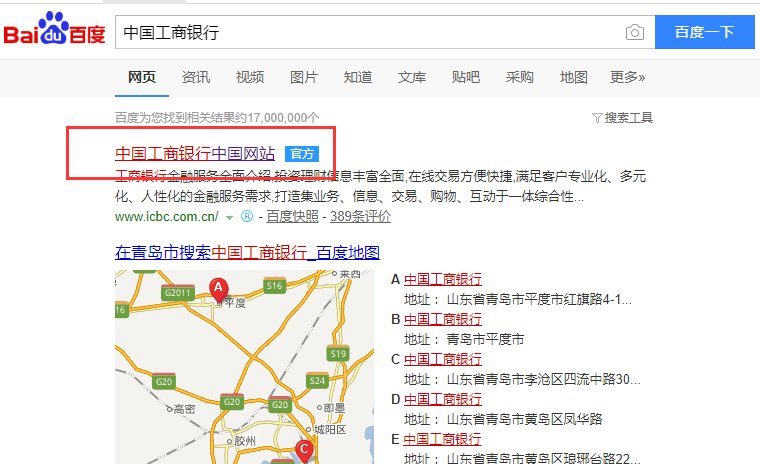Screen dimensions: 760x464
Task: Switch to the 地图 tab
Action: pyautogui.click(x=574, y=77)
